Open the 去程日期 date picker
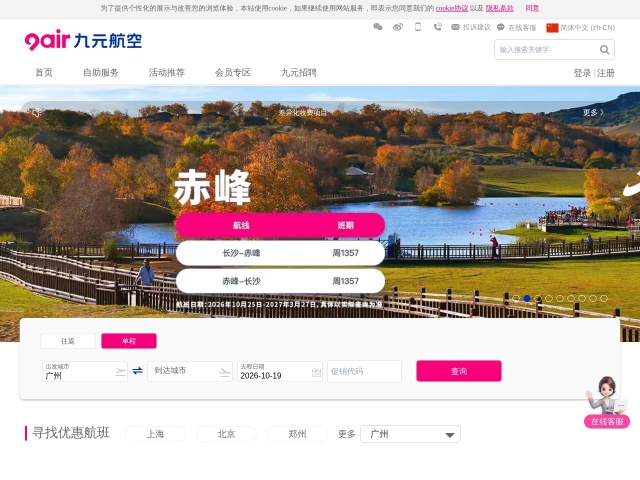Image resolution: width=640 pixels, height=480 pixels. [x=280, y=371]
